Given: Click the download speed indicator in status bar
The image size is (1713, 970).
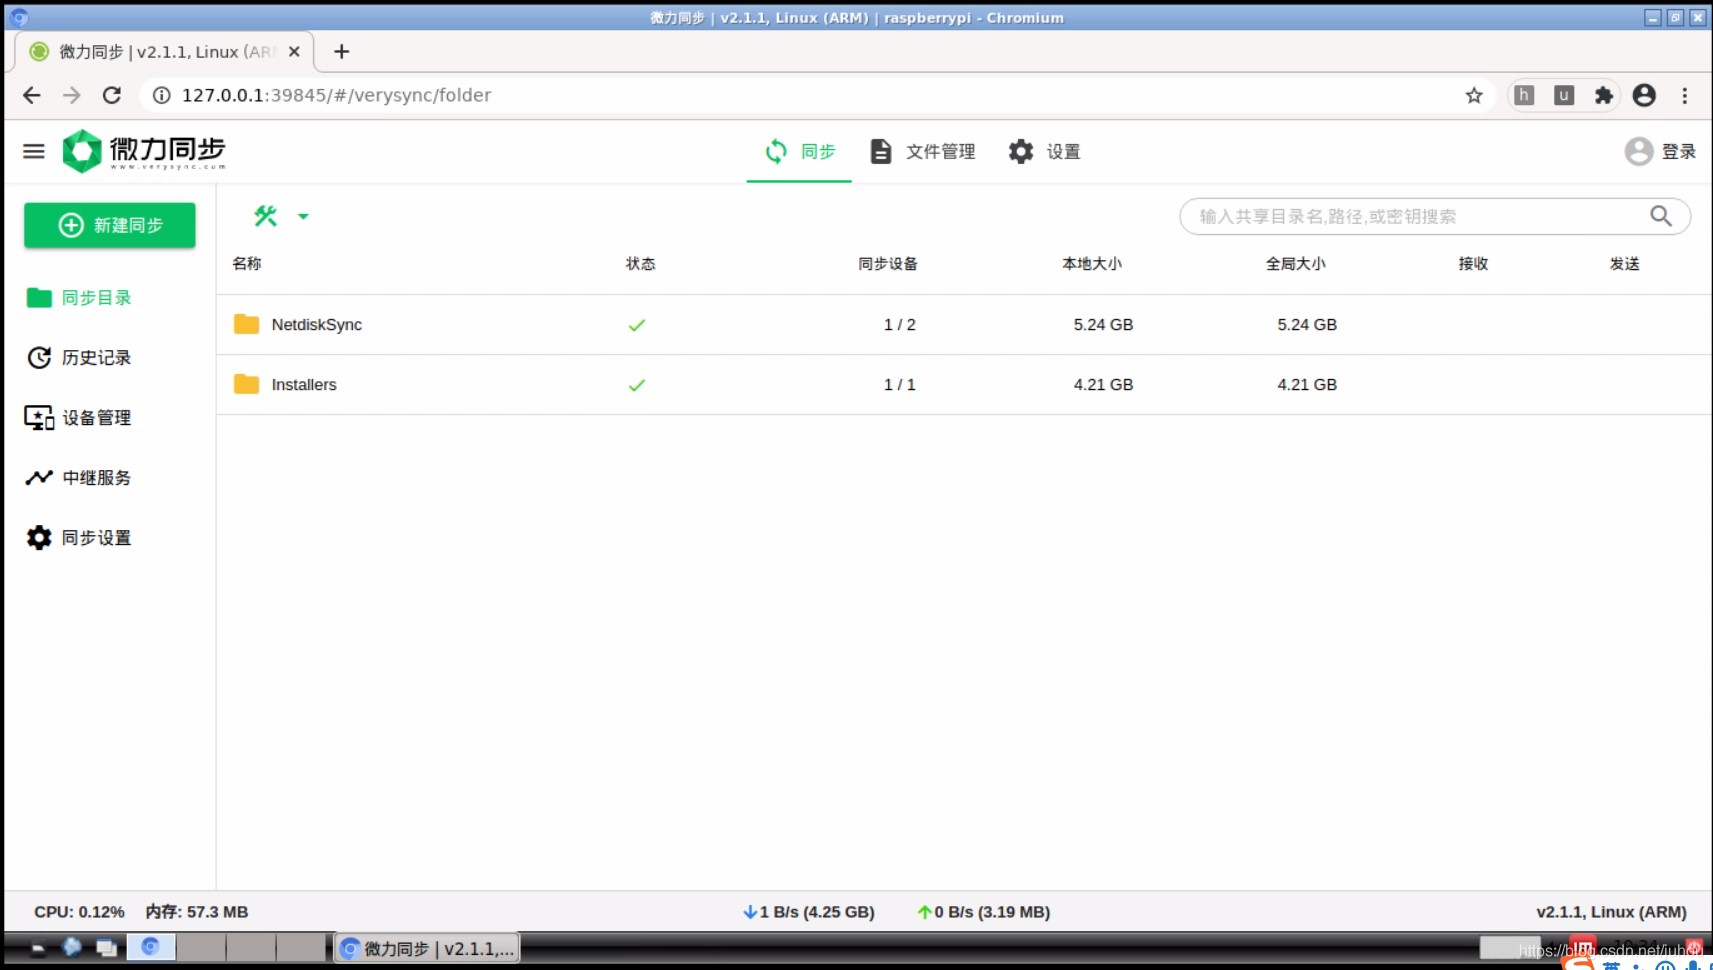Looking at the screenshot, I should (x=809, y=912).
